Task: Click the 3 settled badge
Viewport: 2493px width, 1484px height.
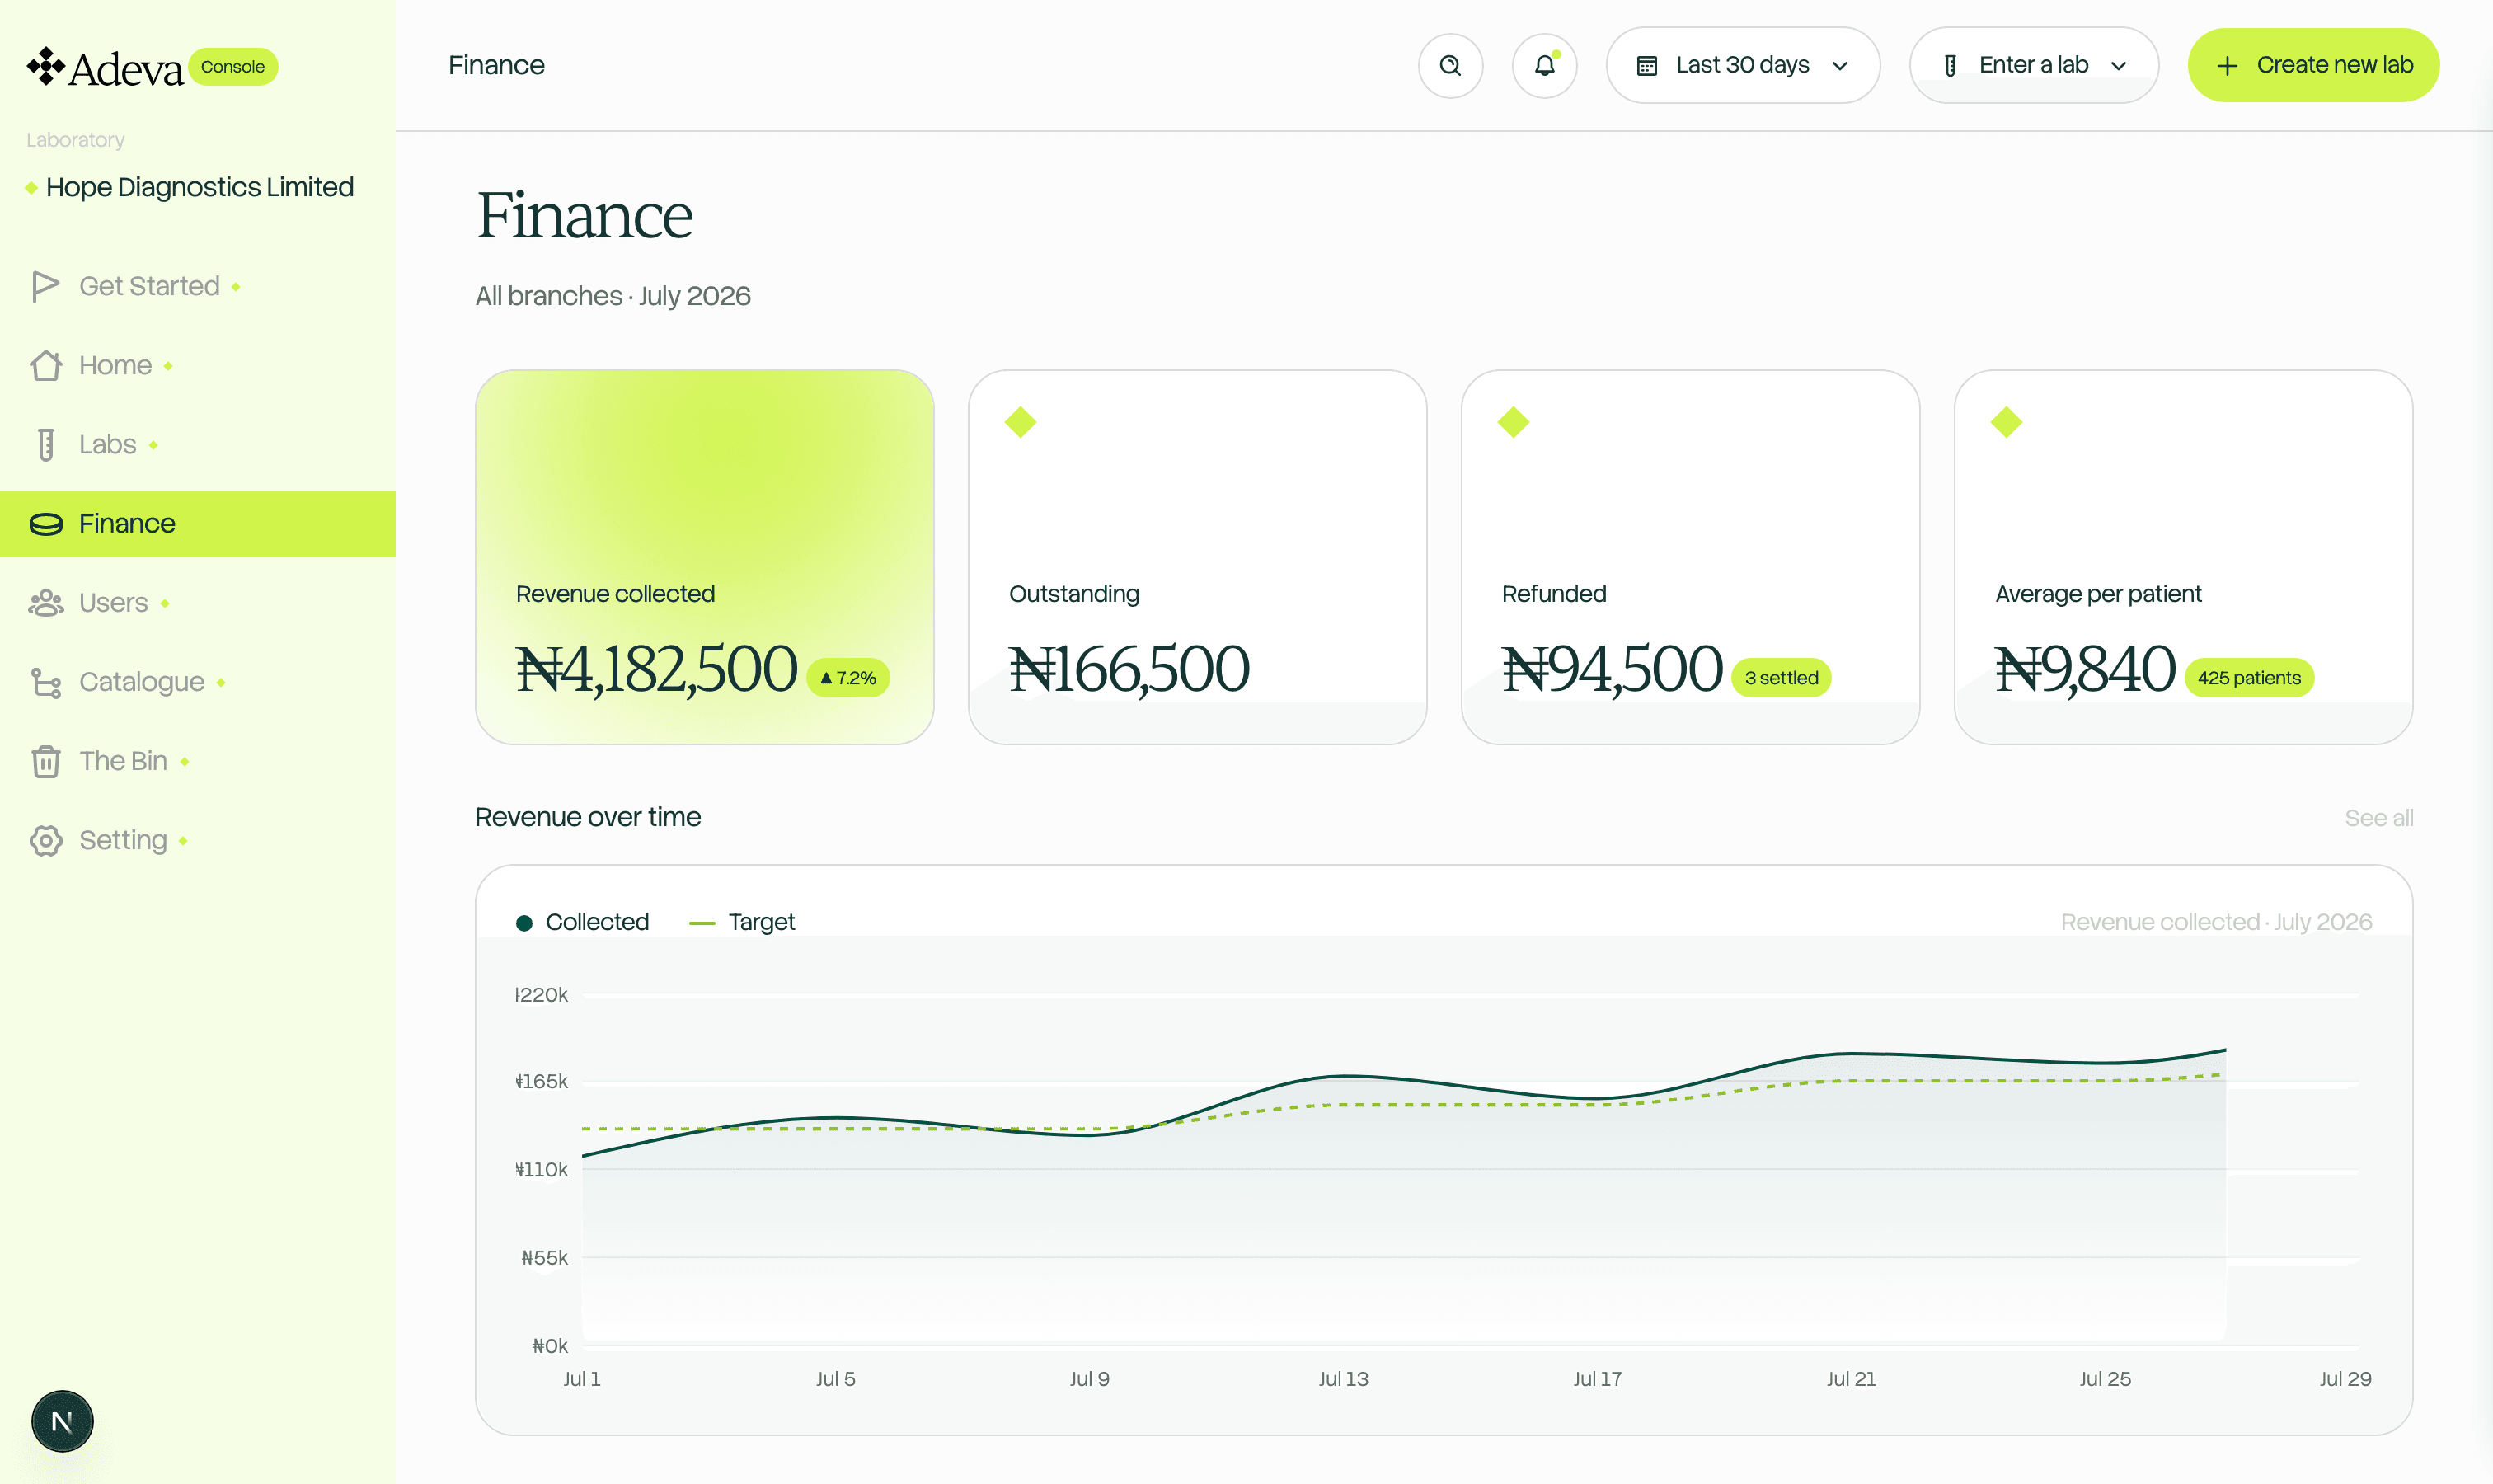Action: (1781, 678)
